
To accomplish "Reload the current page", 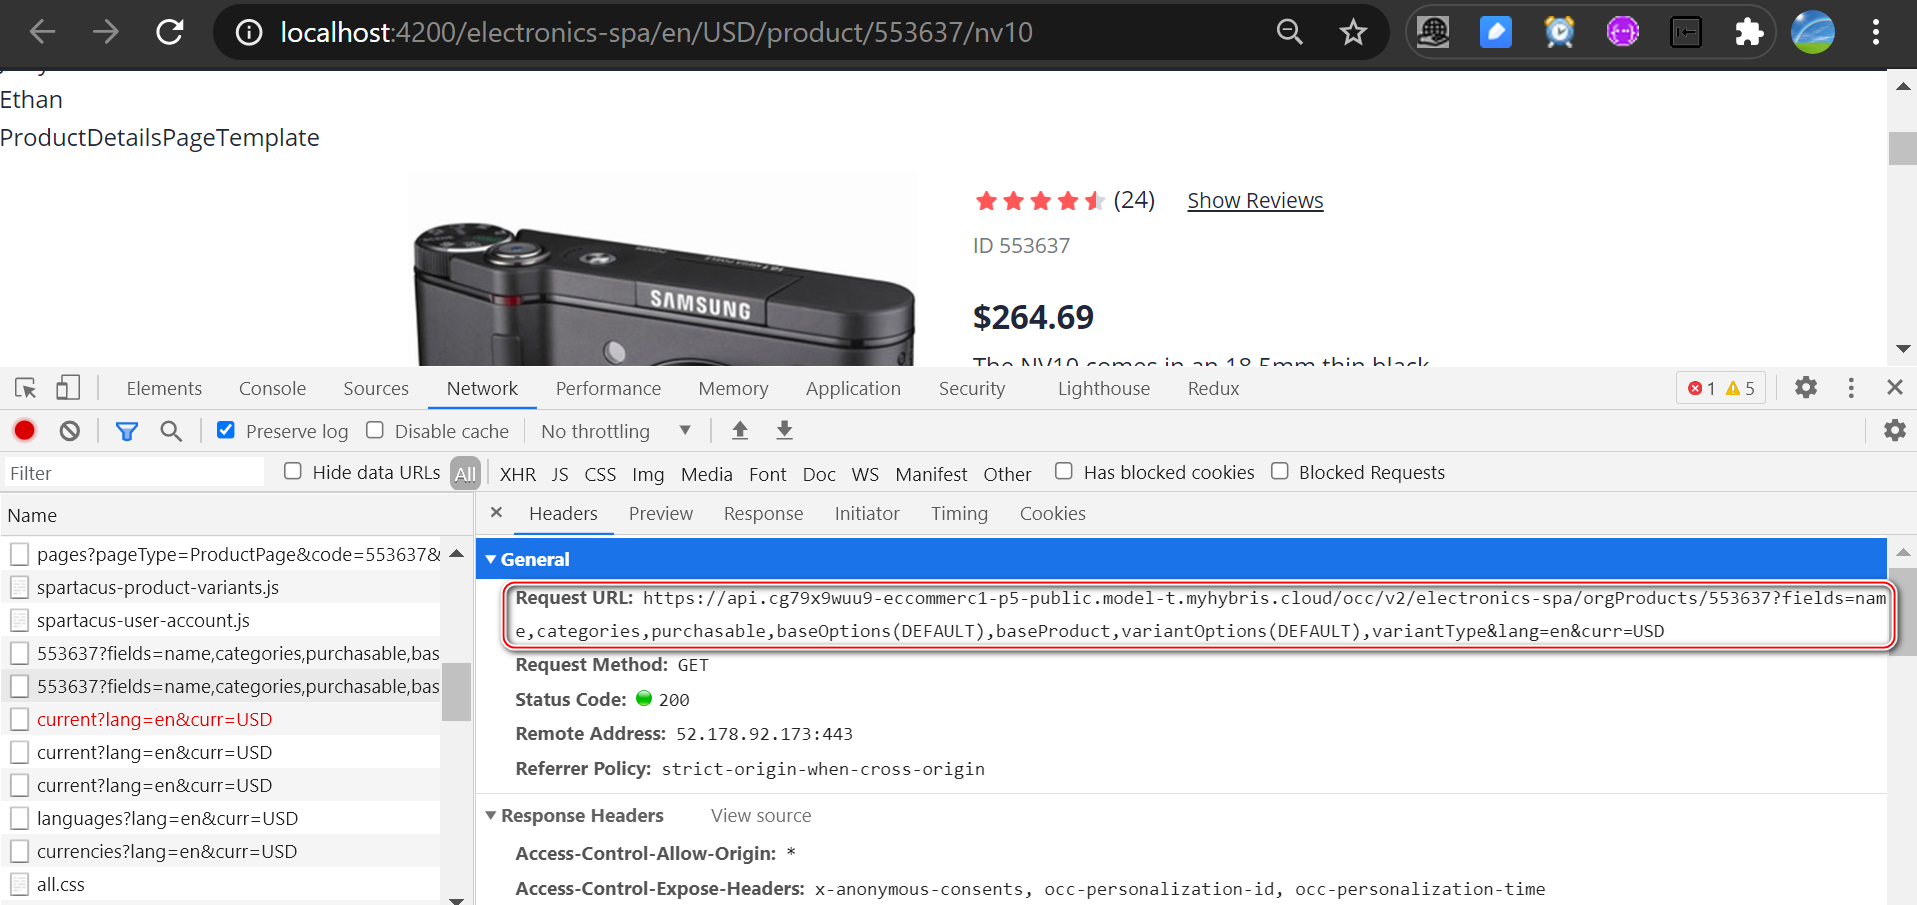I will point(170,32).
